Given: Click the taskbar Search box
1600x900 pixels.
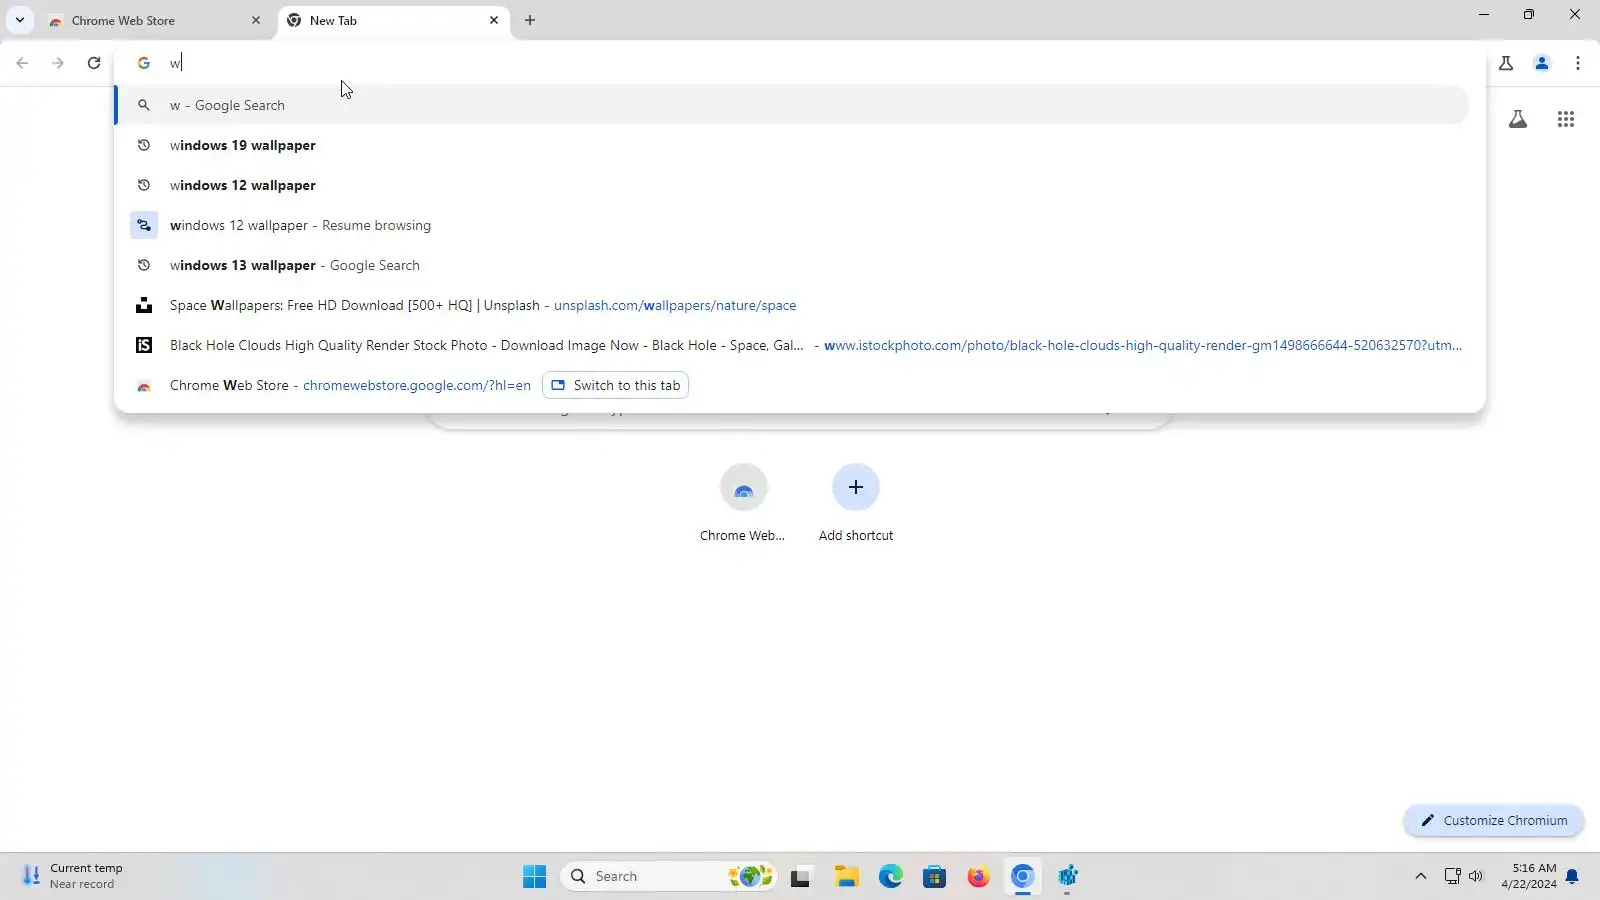Looking at the screenshot, I should (x=668, y=876).
